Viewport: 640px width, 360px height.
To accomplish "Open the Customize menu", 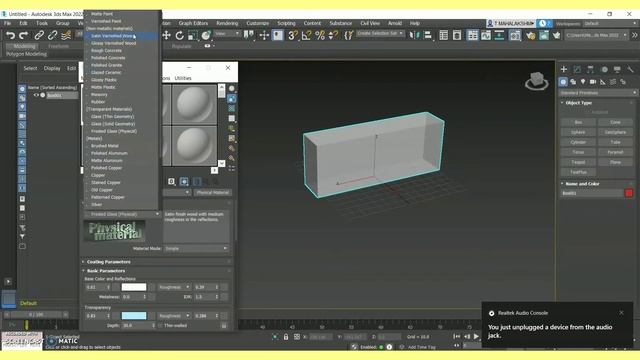I will click(x=258, y=23).
